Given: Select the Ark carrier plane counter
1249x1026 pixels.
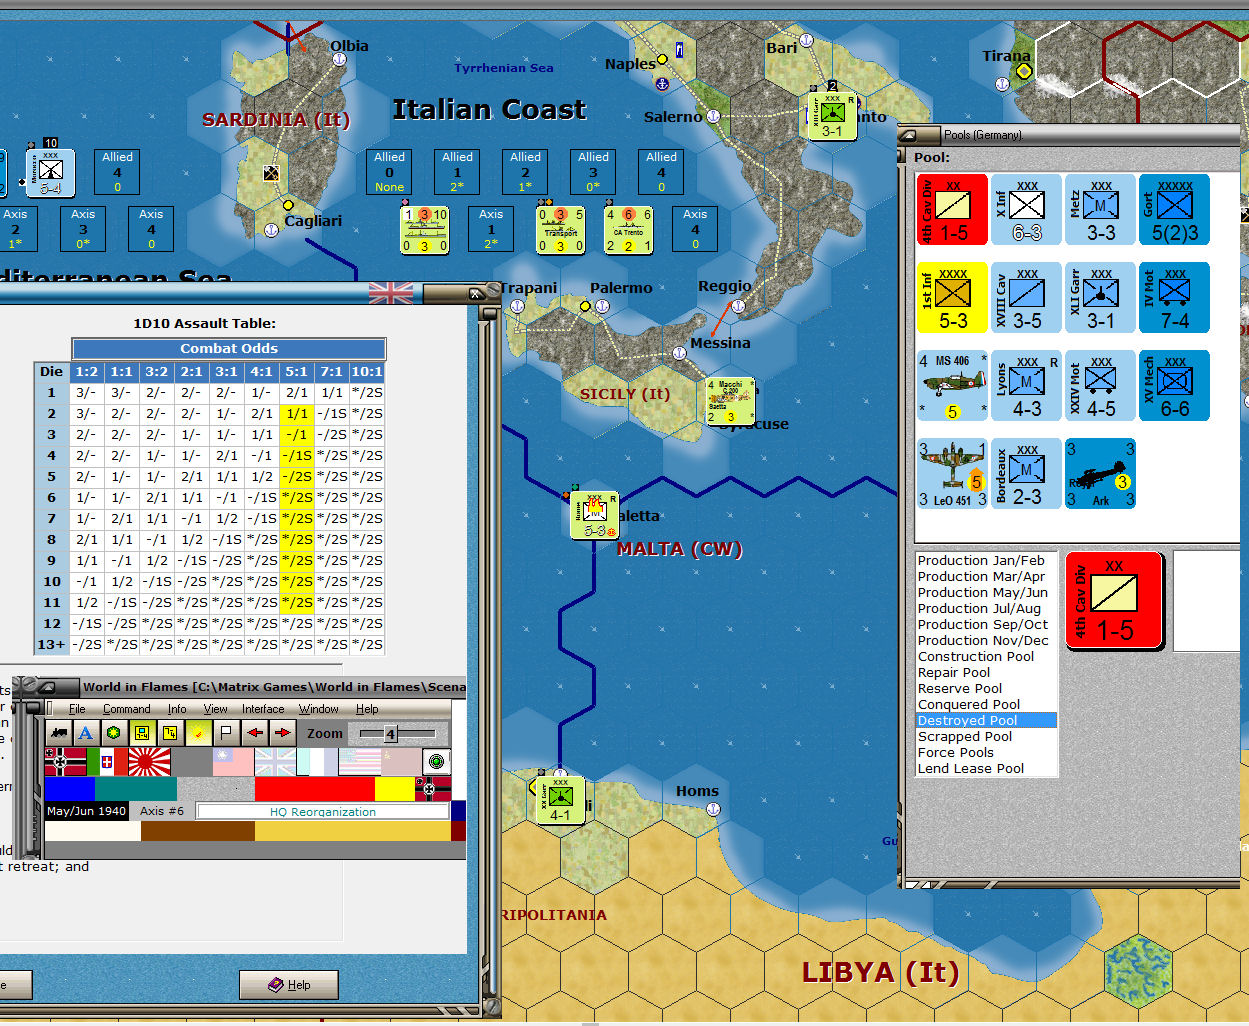Looking at the screenshot, I should click(x=1100, y=473).
